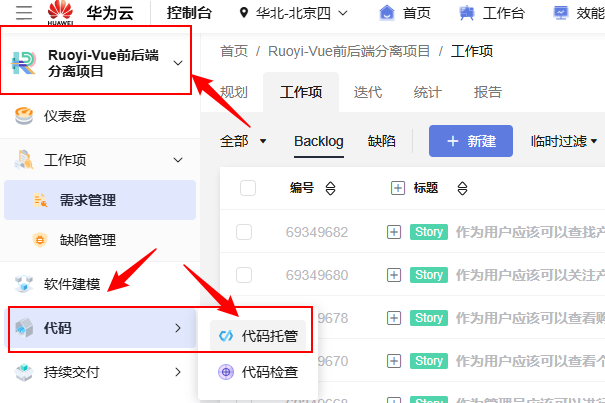605x403 pixels.
Task: Click the 工作项 sidebar icon
Action: 24,160
